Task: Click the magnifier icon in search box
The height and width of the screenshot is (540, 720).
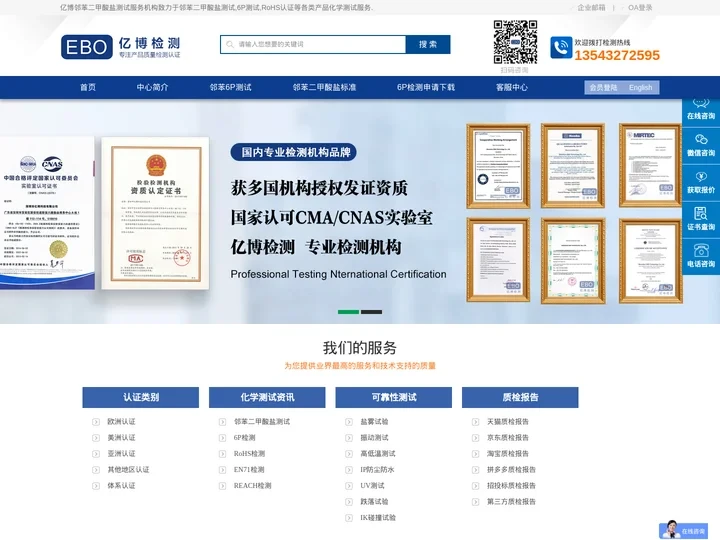Action: [230, 45]
